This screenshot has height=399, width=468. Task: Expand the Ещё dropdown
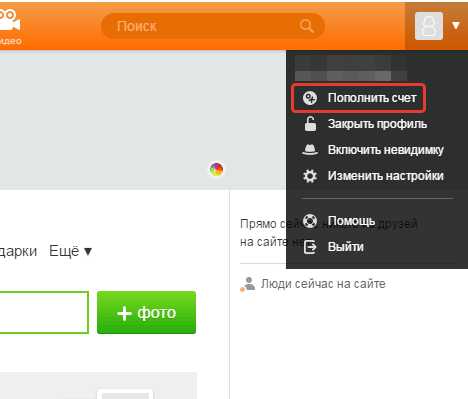(70, 251)
